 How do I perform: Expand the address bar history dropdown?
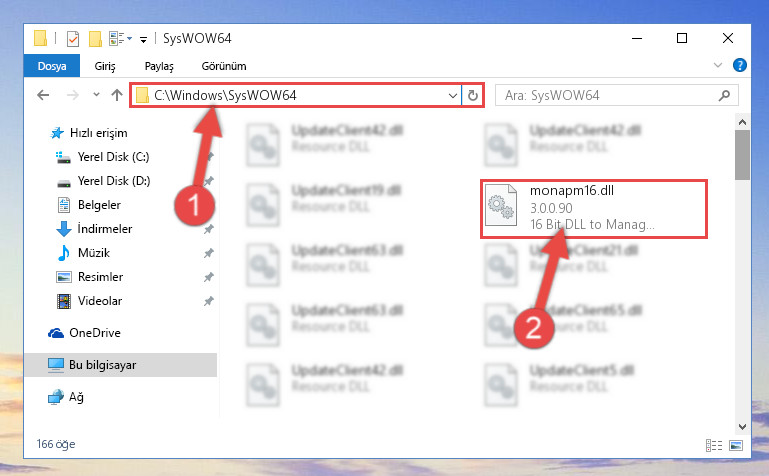click(x=453, y=96)
